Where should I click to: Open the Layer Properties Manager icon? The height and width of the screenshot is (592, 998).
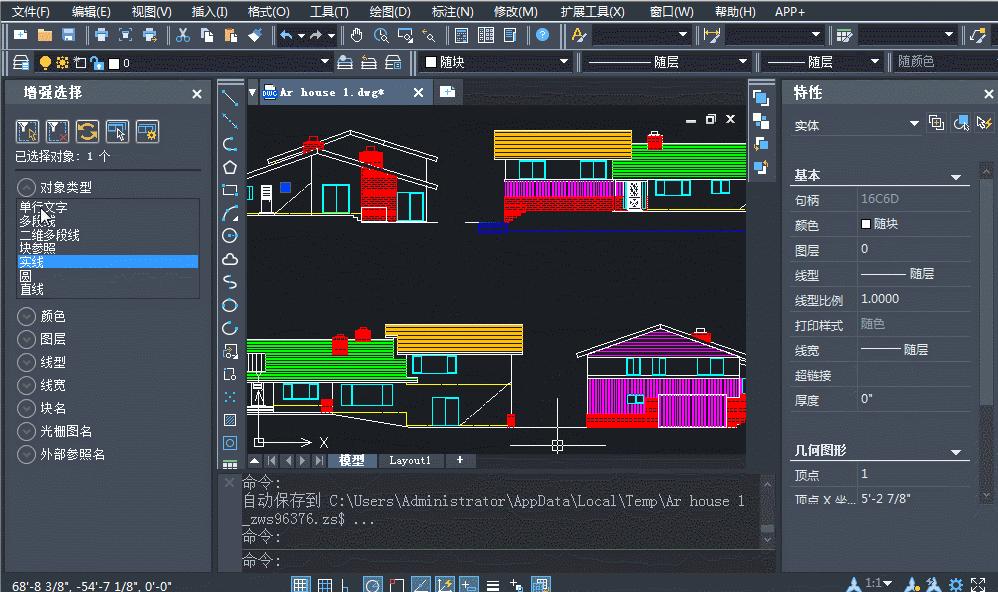click(x=20, y=62)
